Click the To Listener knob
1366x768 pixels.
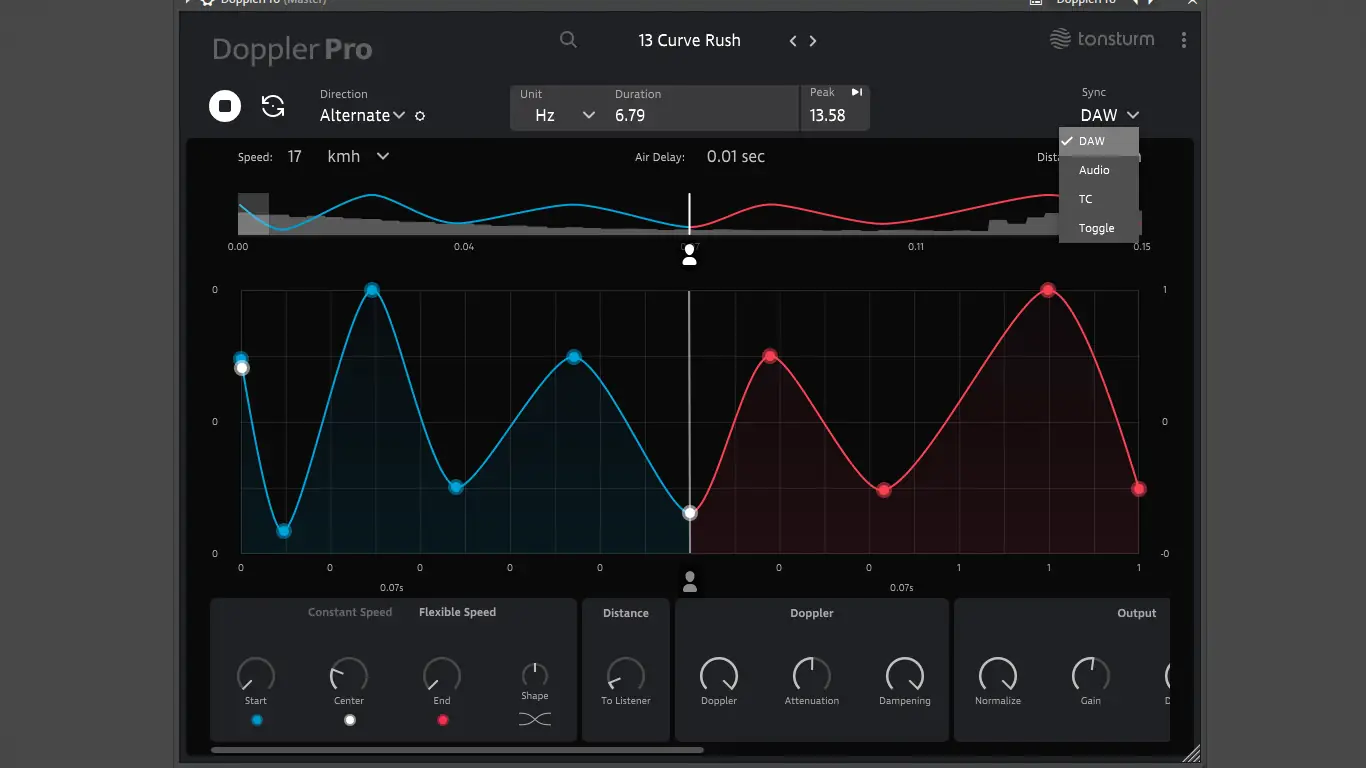tap(626, 675)
